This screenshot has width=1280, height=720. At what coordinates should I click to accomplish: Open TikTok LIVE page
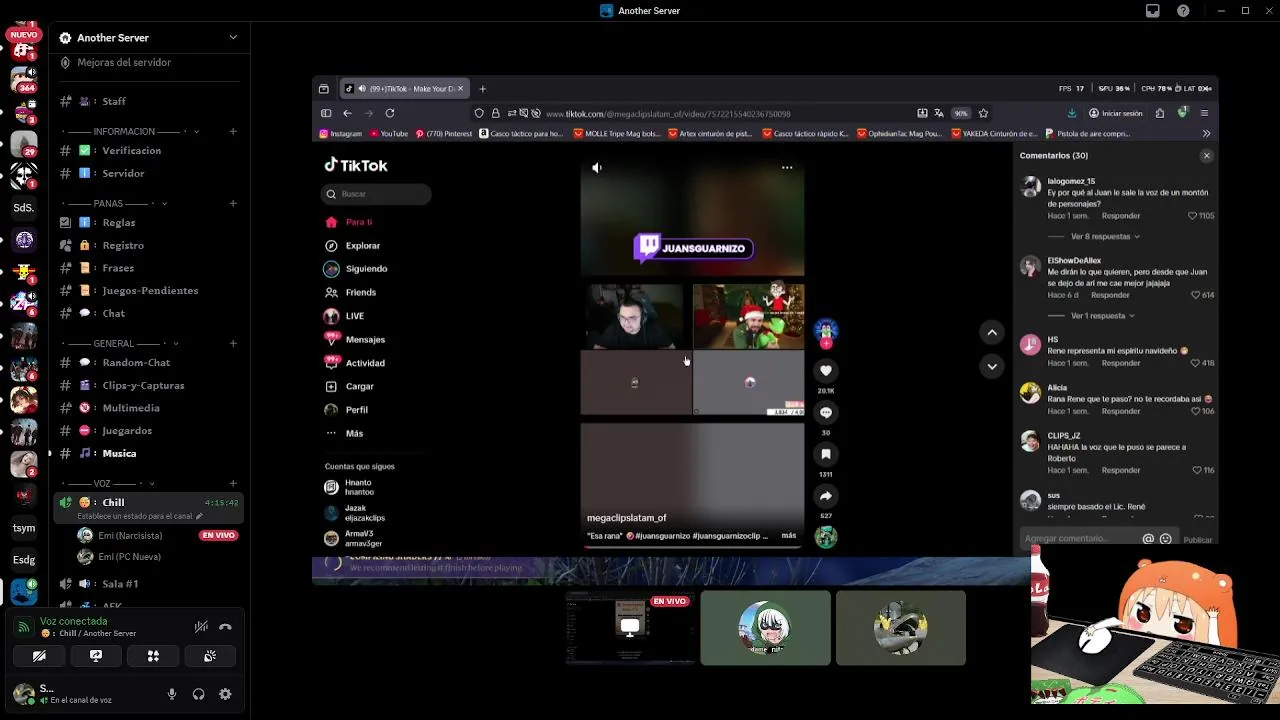(344, 316)
